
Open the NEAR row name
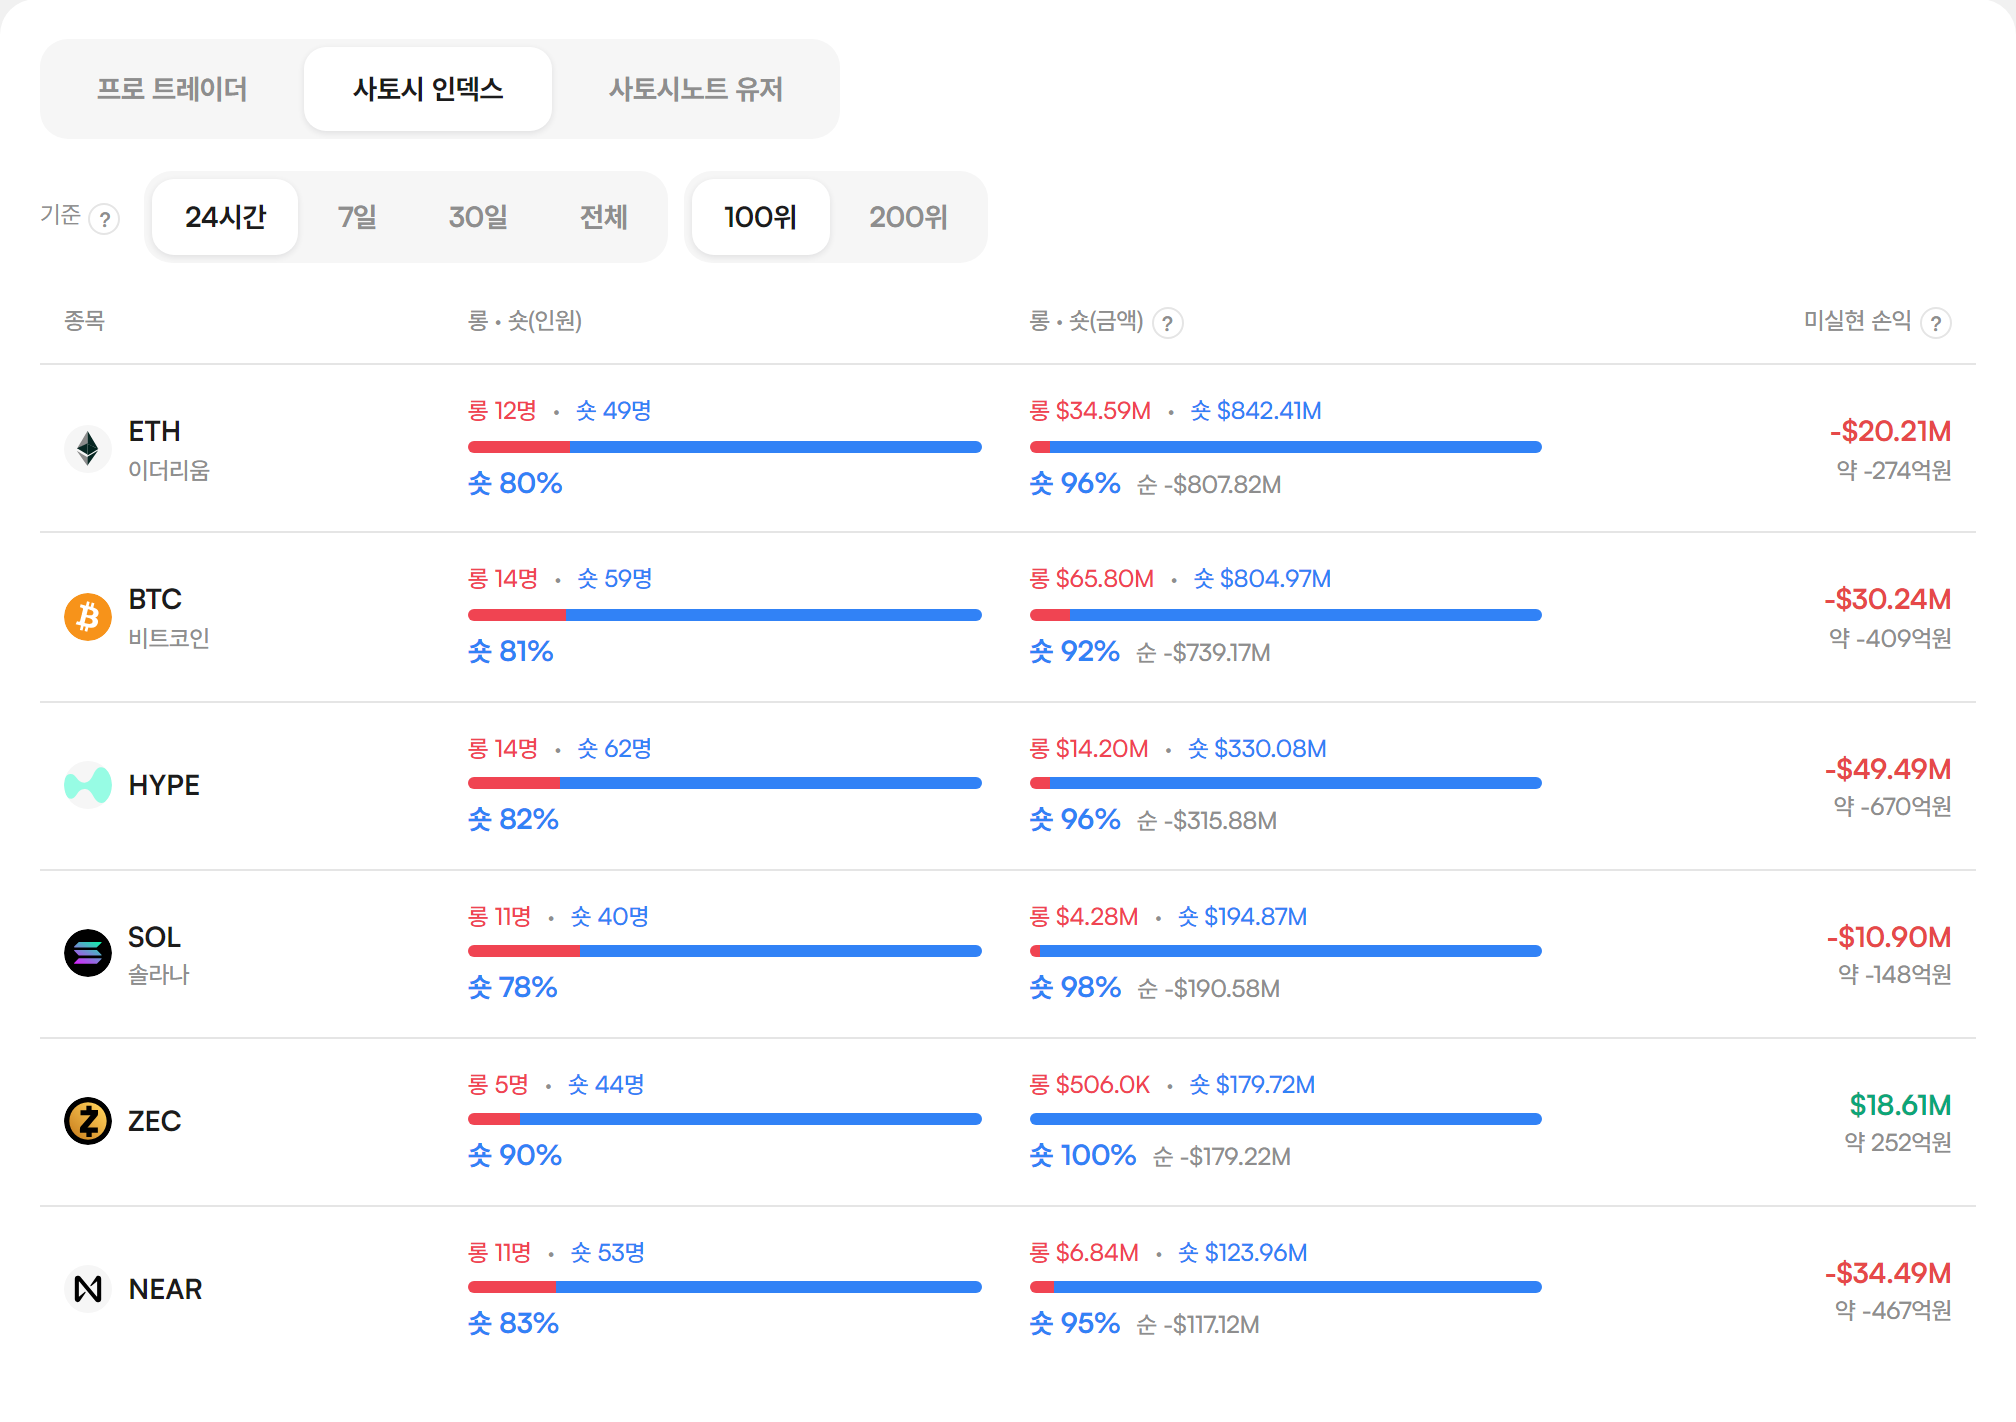click(x=165, y=1289)
